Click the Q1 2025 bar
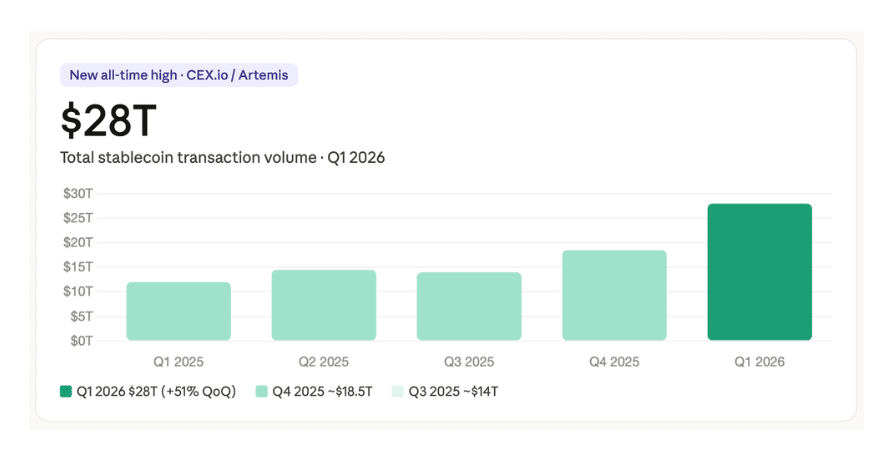886x460 pixels. 179,311
